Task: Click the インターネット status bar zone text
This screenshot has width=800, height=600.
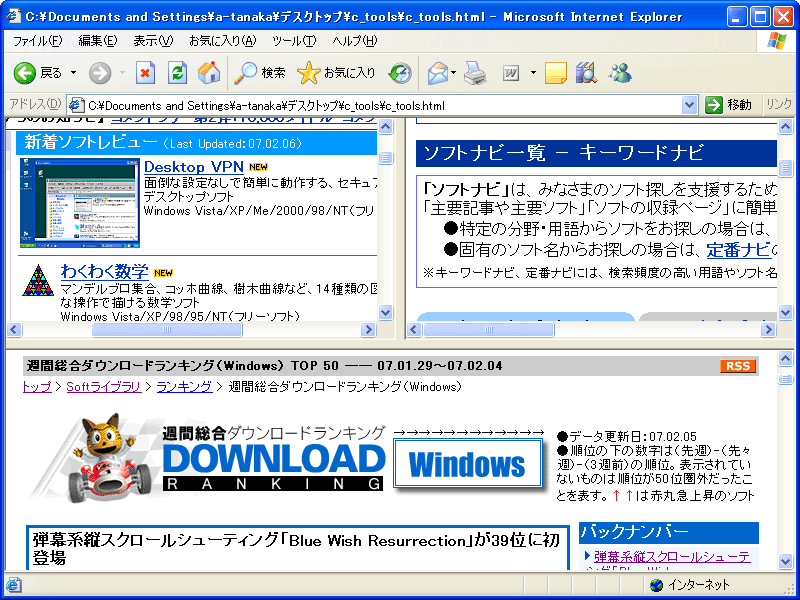Action: point(699,585)
